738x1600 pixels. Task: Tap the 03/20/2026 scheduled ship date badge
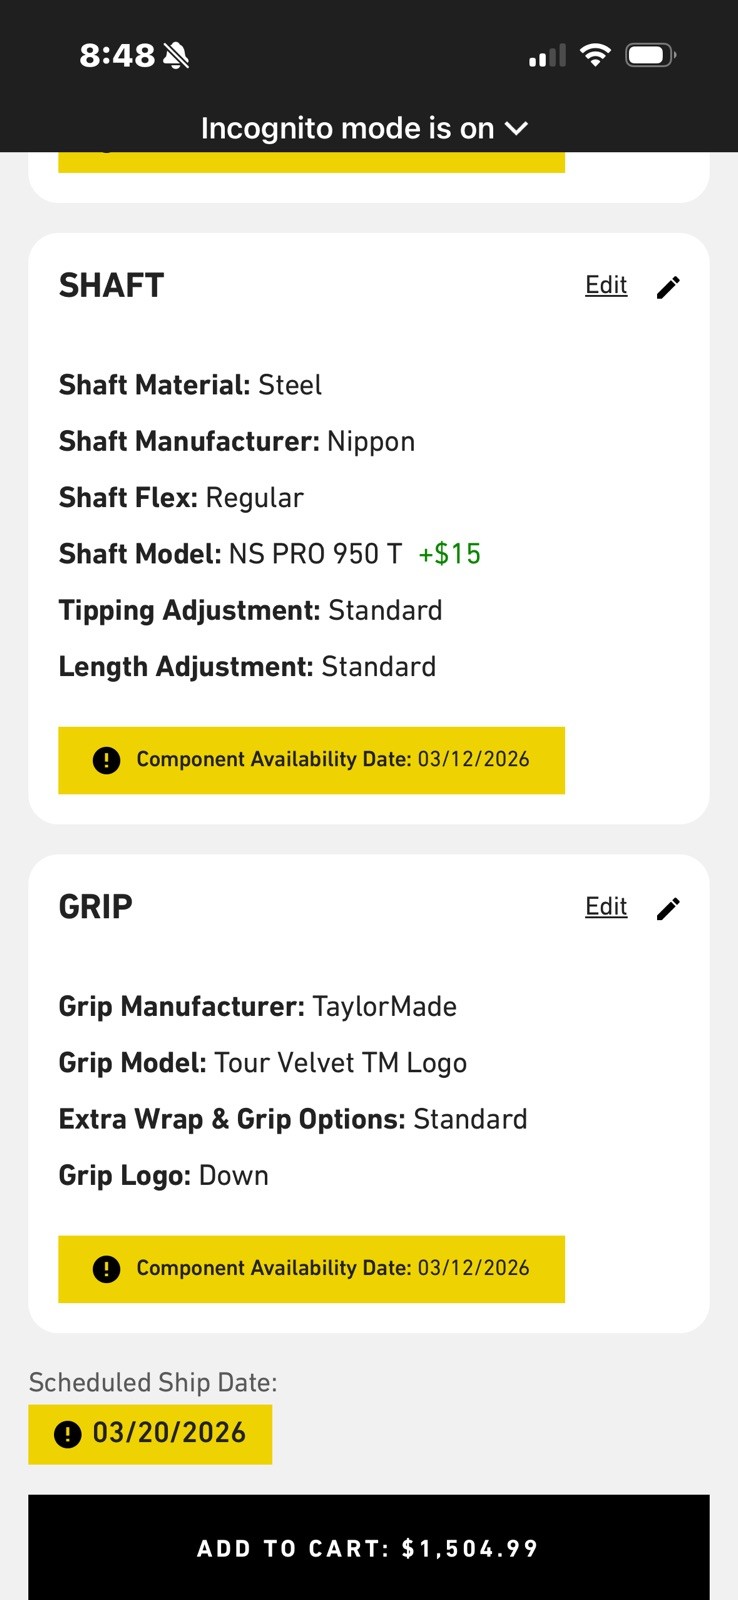pos(150,1434)
